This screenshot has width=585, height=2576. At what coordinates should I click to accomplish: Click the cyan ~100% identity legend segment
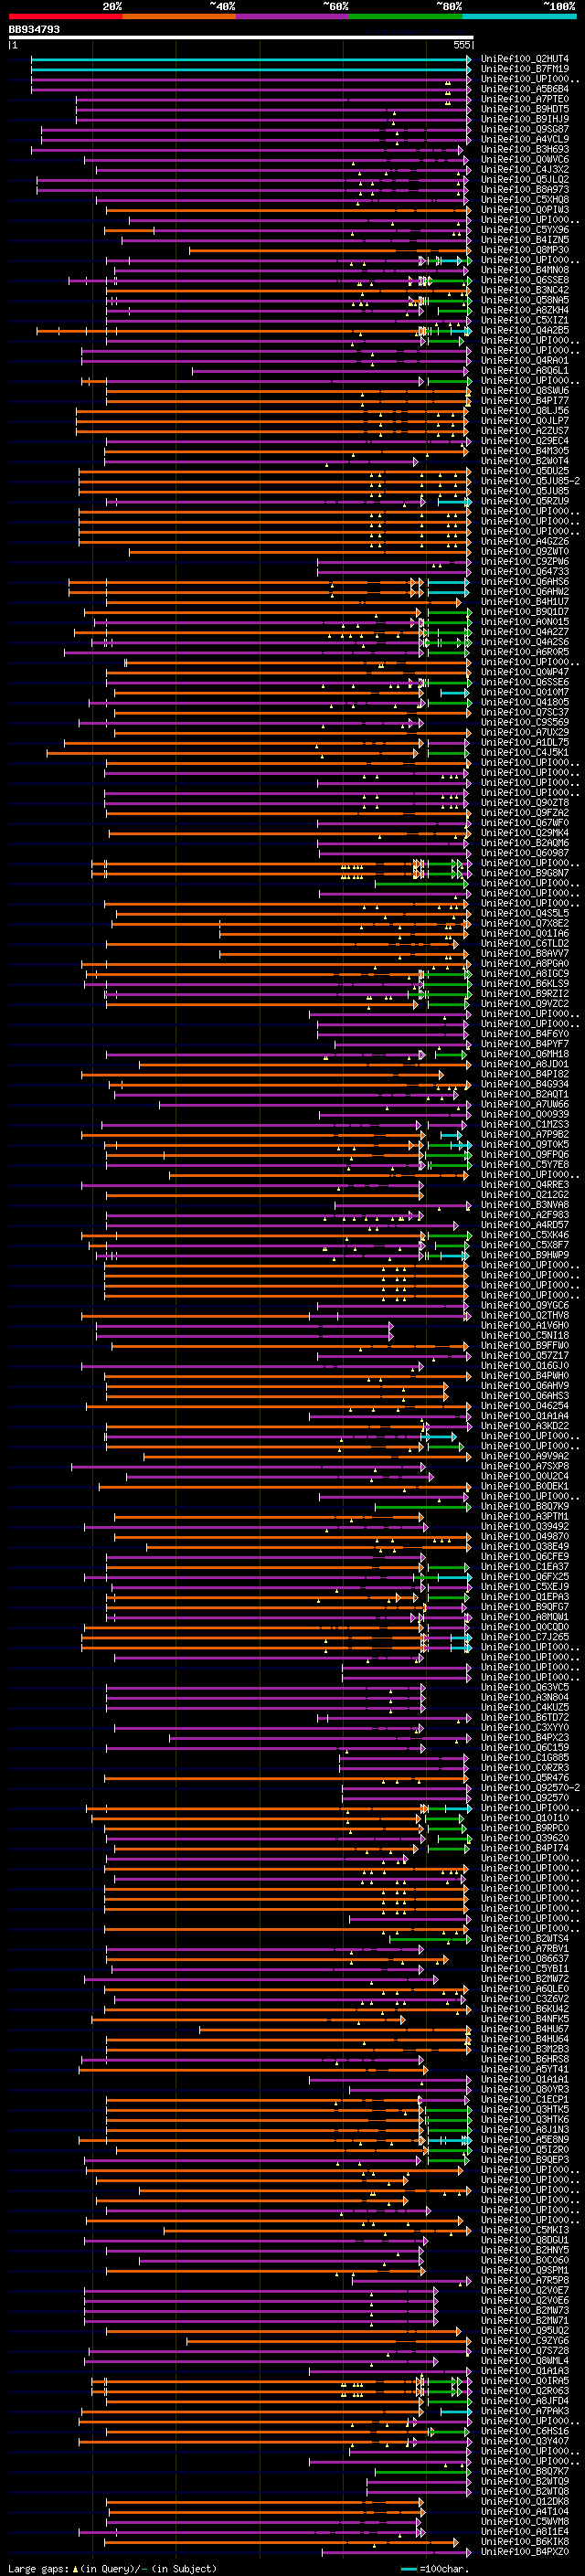click(x=519, y=16)
